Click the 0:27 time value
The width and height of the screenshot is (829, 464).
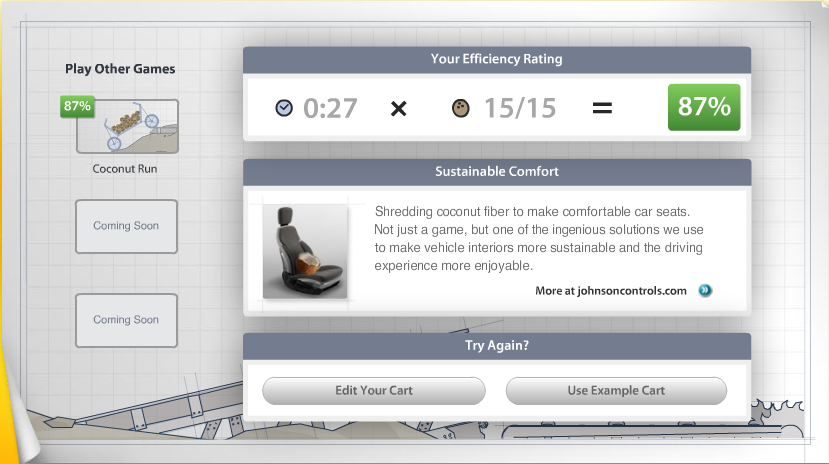coord(330,108)
